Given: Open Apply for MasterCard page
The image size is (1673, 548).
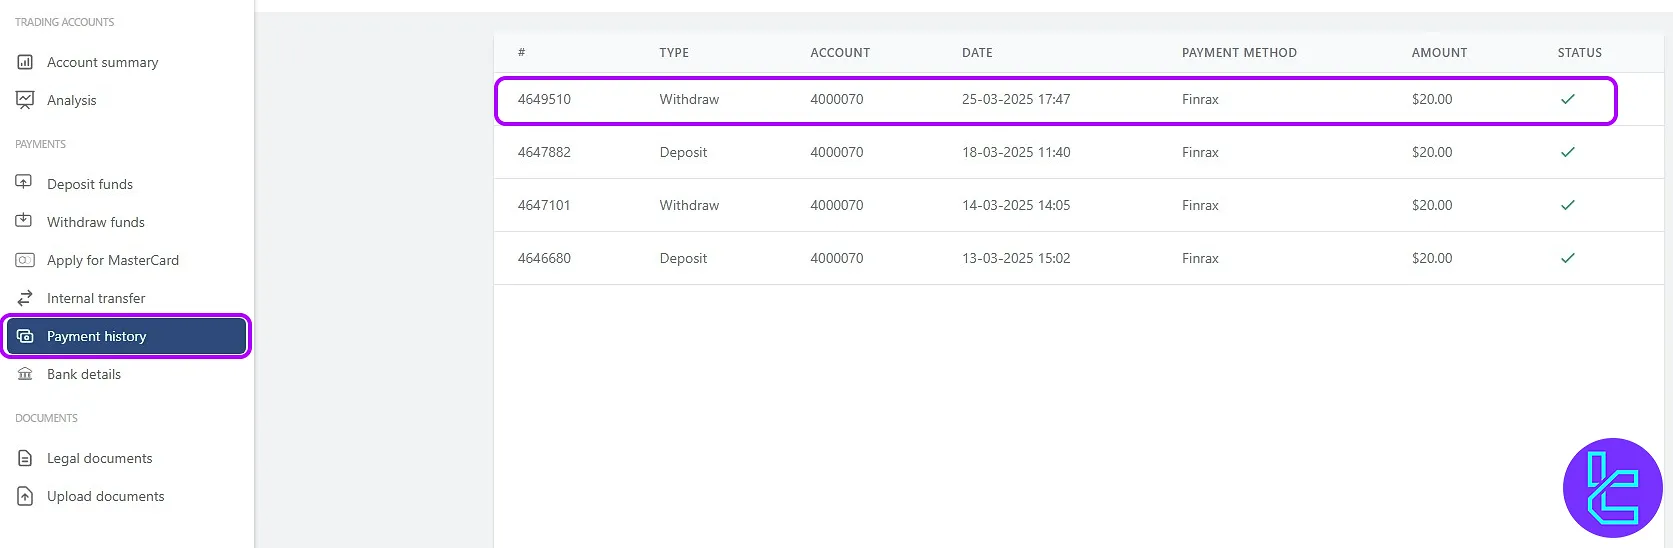Looking at the screenshot, I should (x=113, y=260).
